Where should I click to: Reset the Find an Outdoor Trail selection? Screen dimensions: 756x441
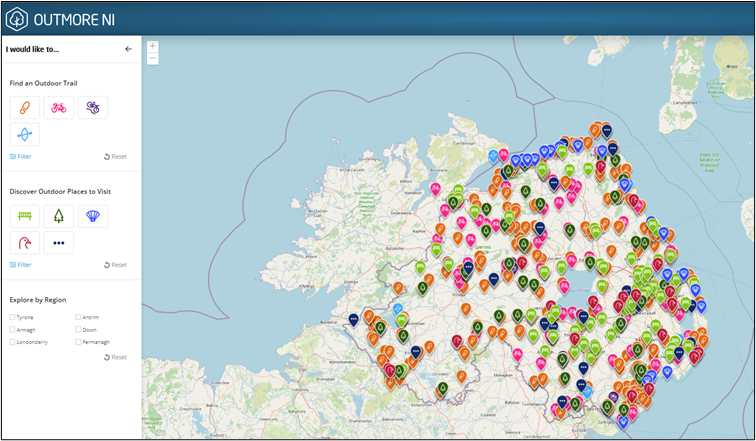pyautogui.click(x=115, y=157)
